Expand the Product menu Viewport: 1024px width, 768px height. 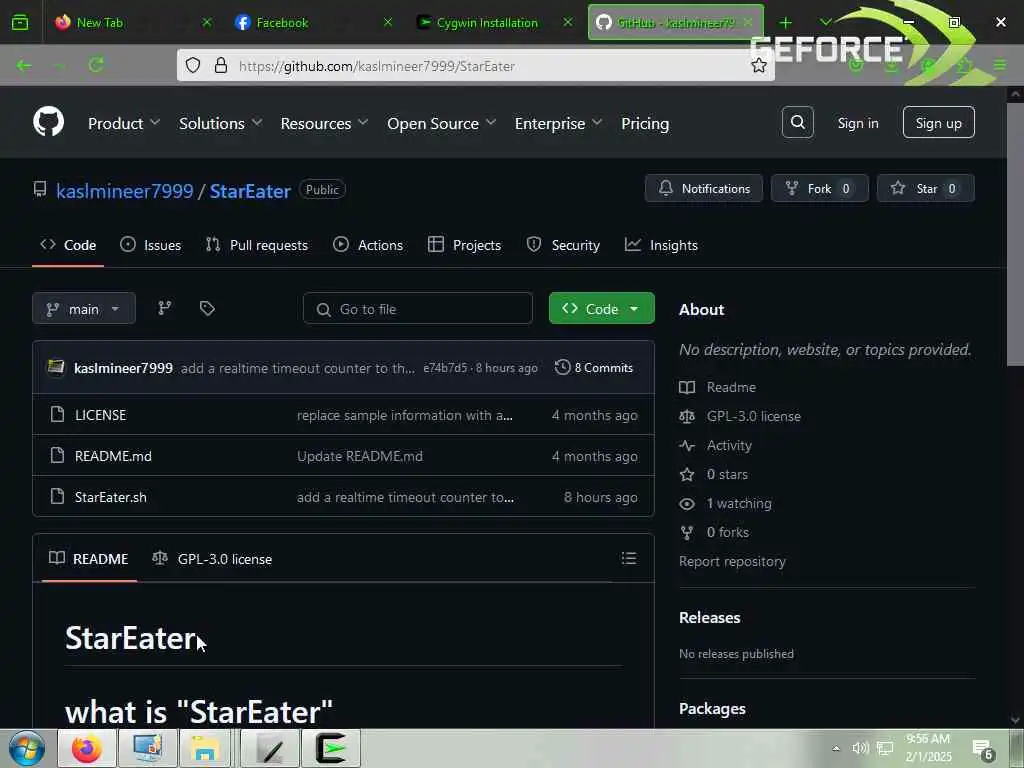123,123
